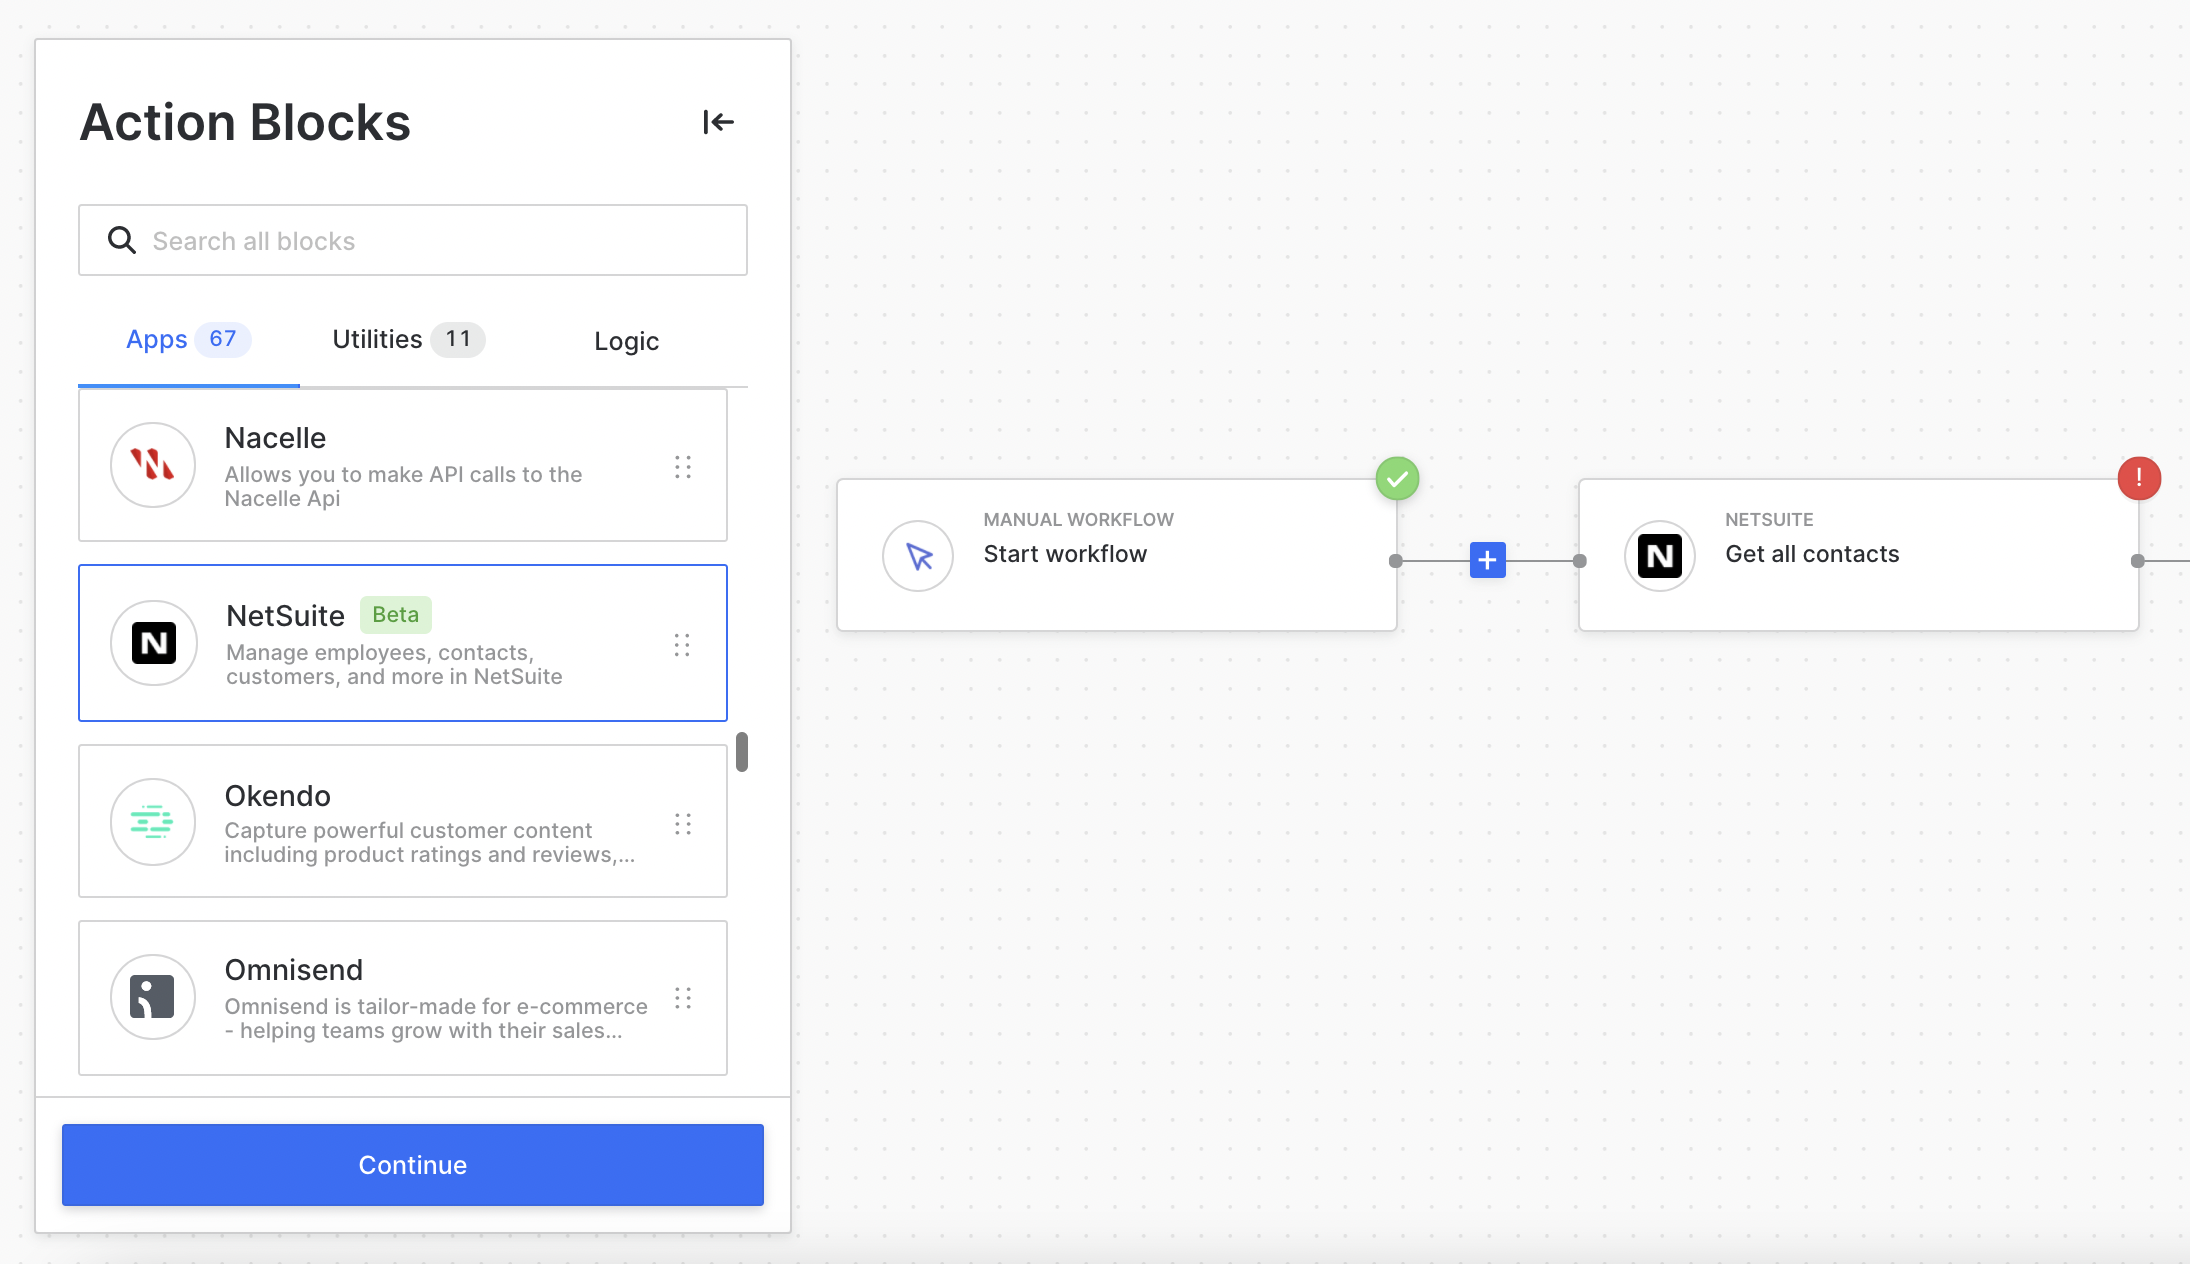
Task: Click the drag handle dots on Okendo block
Action: point(683,824)
